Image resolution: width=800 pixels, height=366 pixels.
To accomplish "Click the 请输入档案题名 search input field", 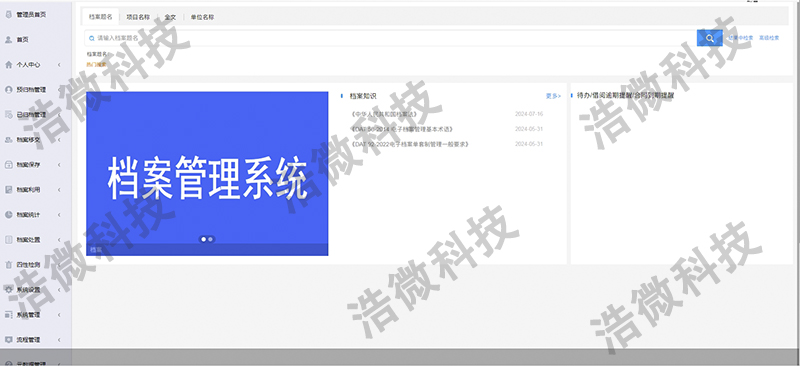I will (391, 38).
